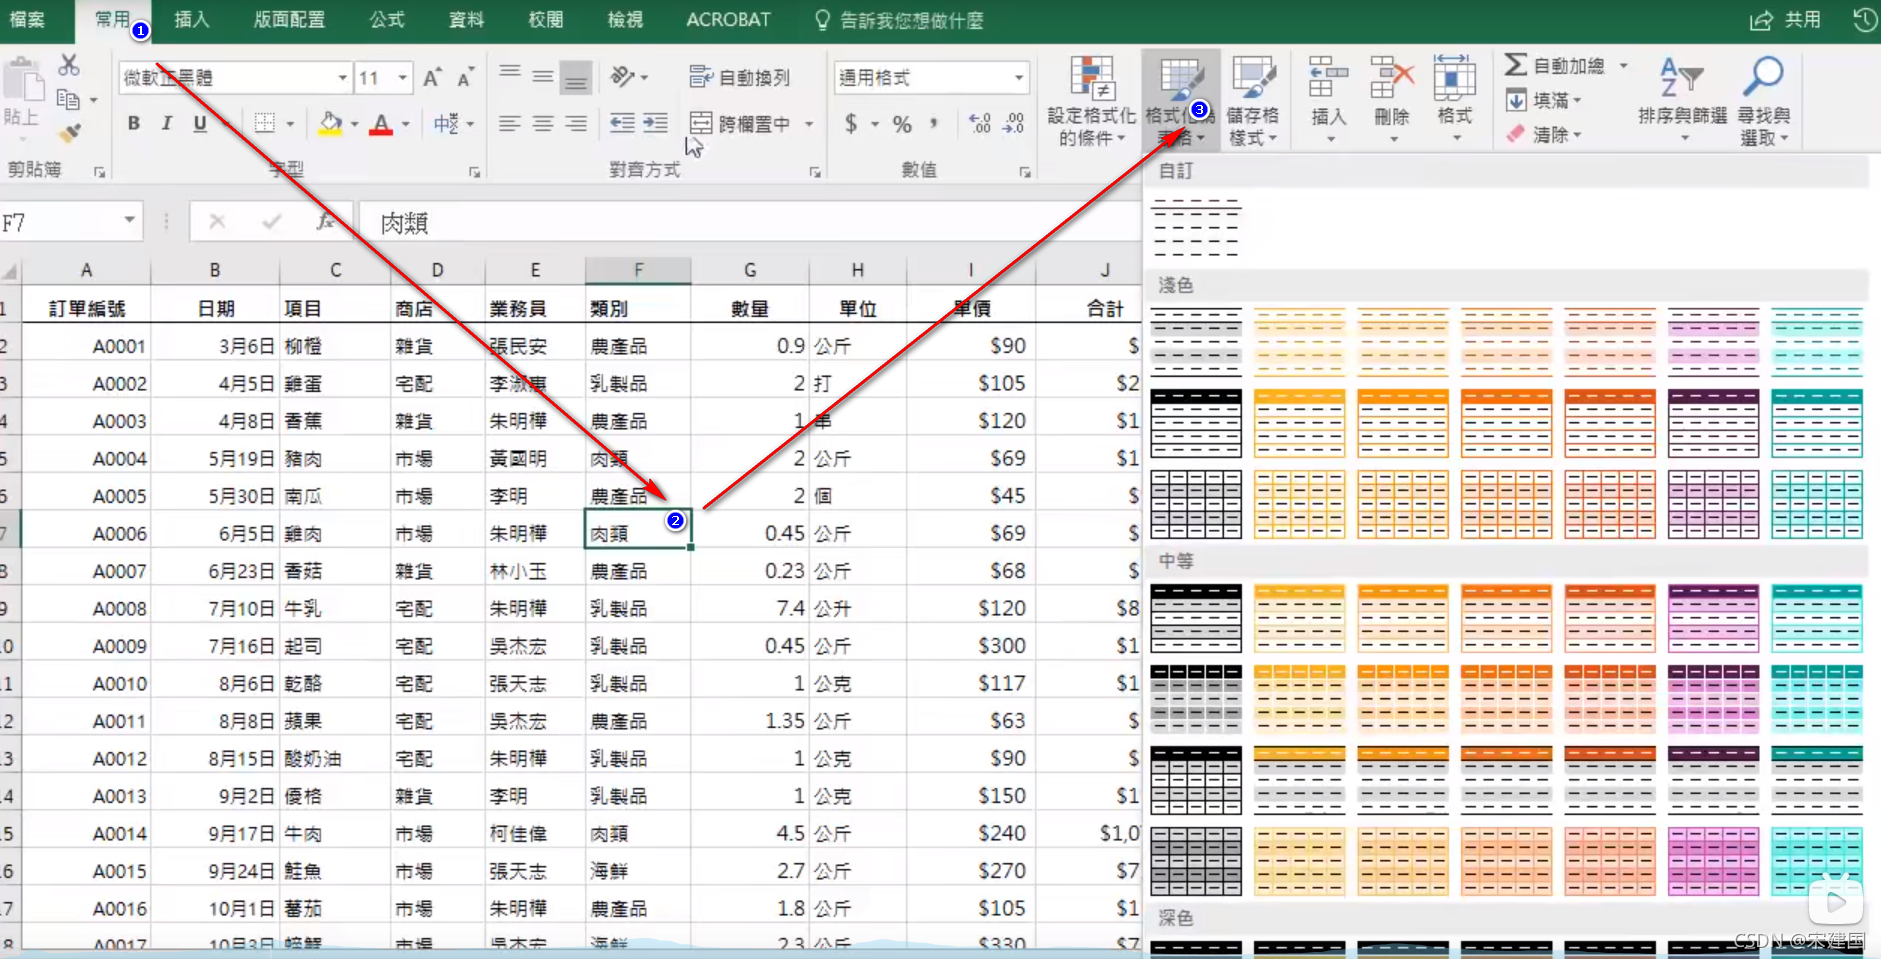Click the Name Box showing F7

(70, 222)
